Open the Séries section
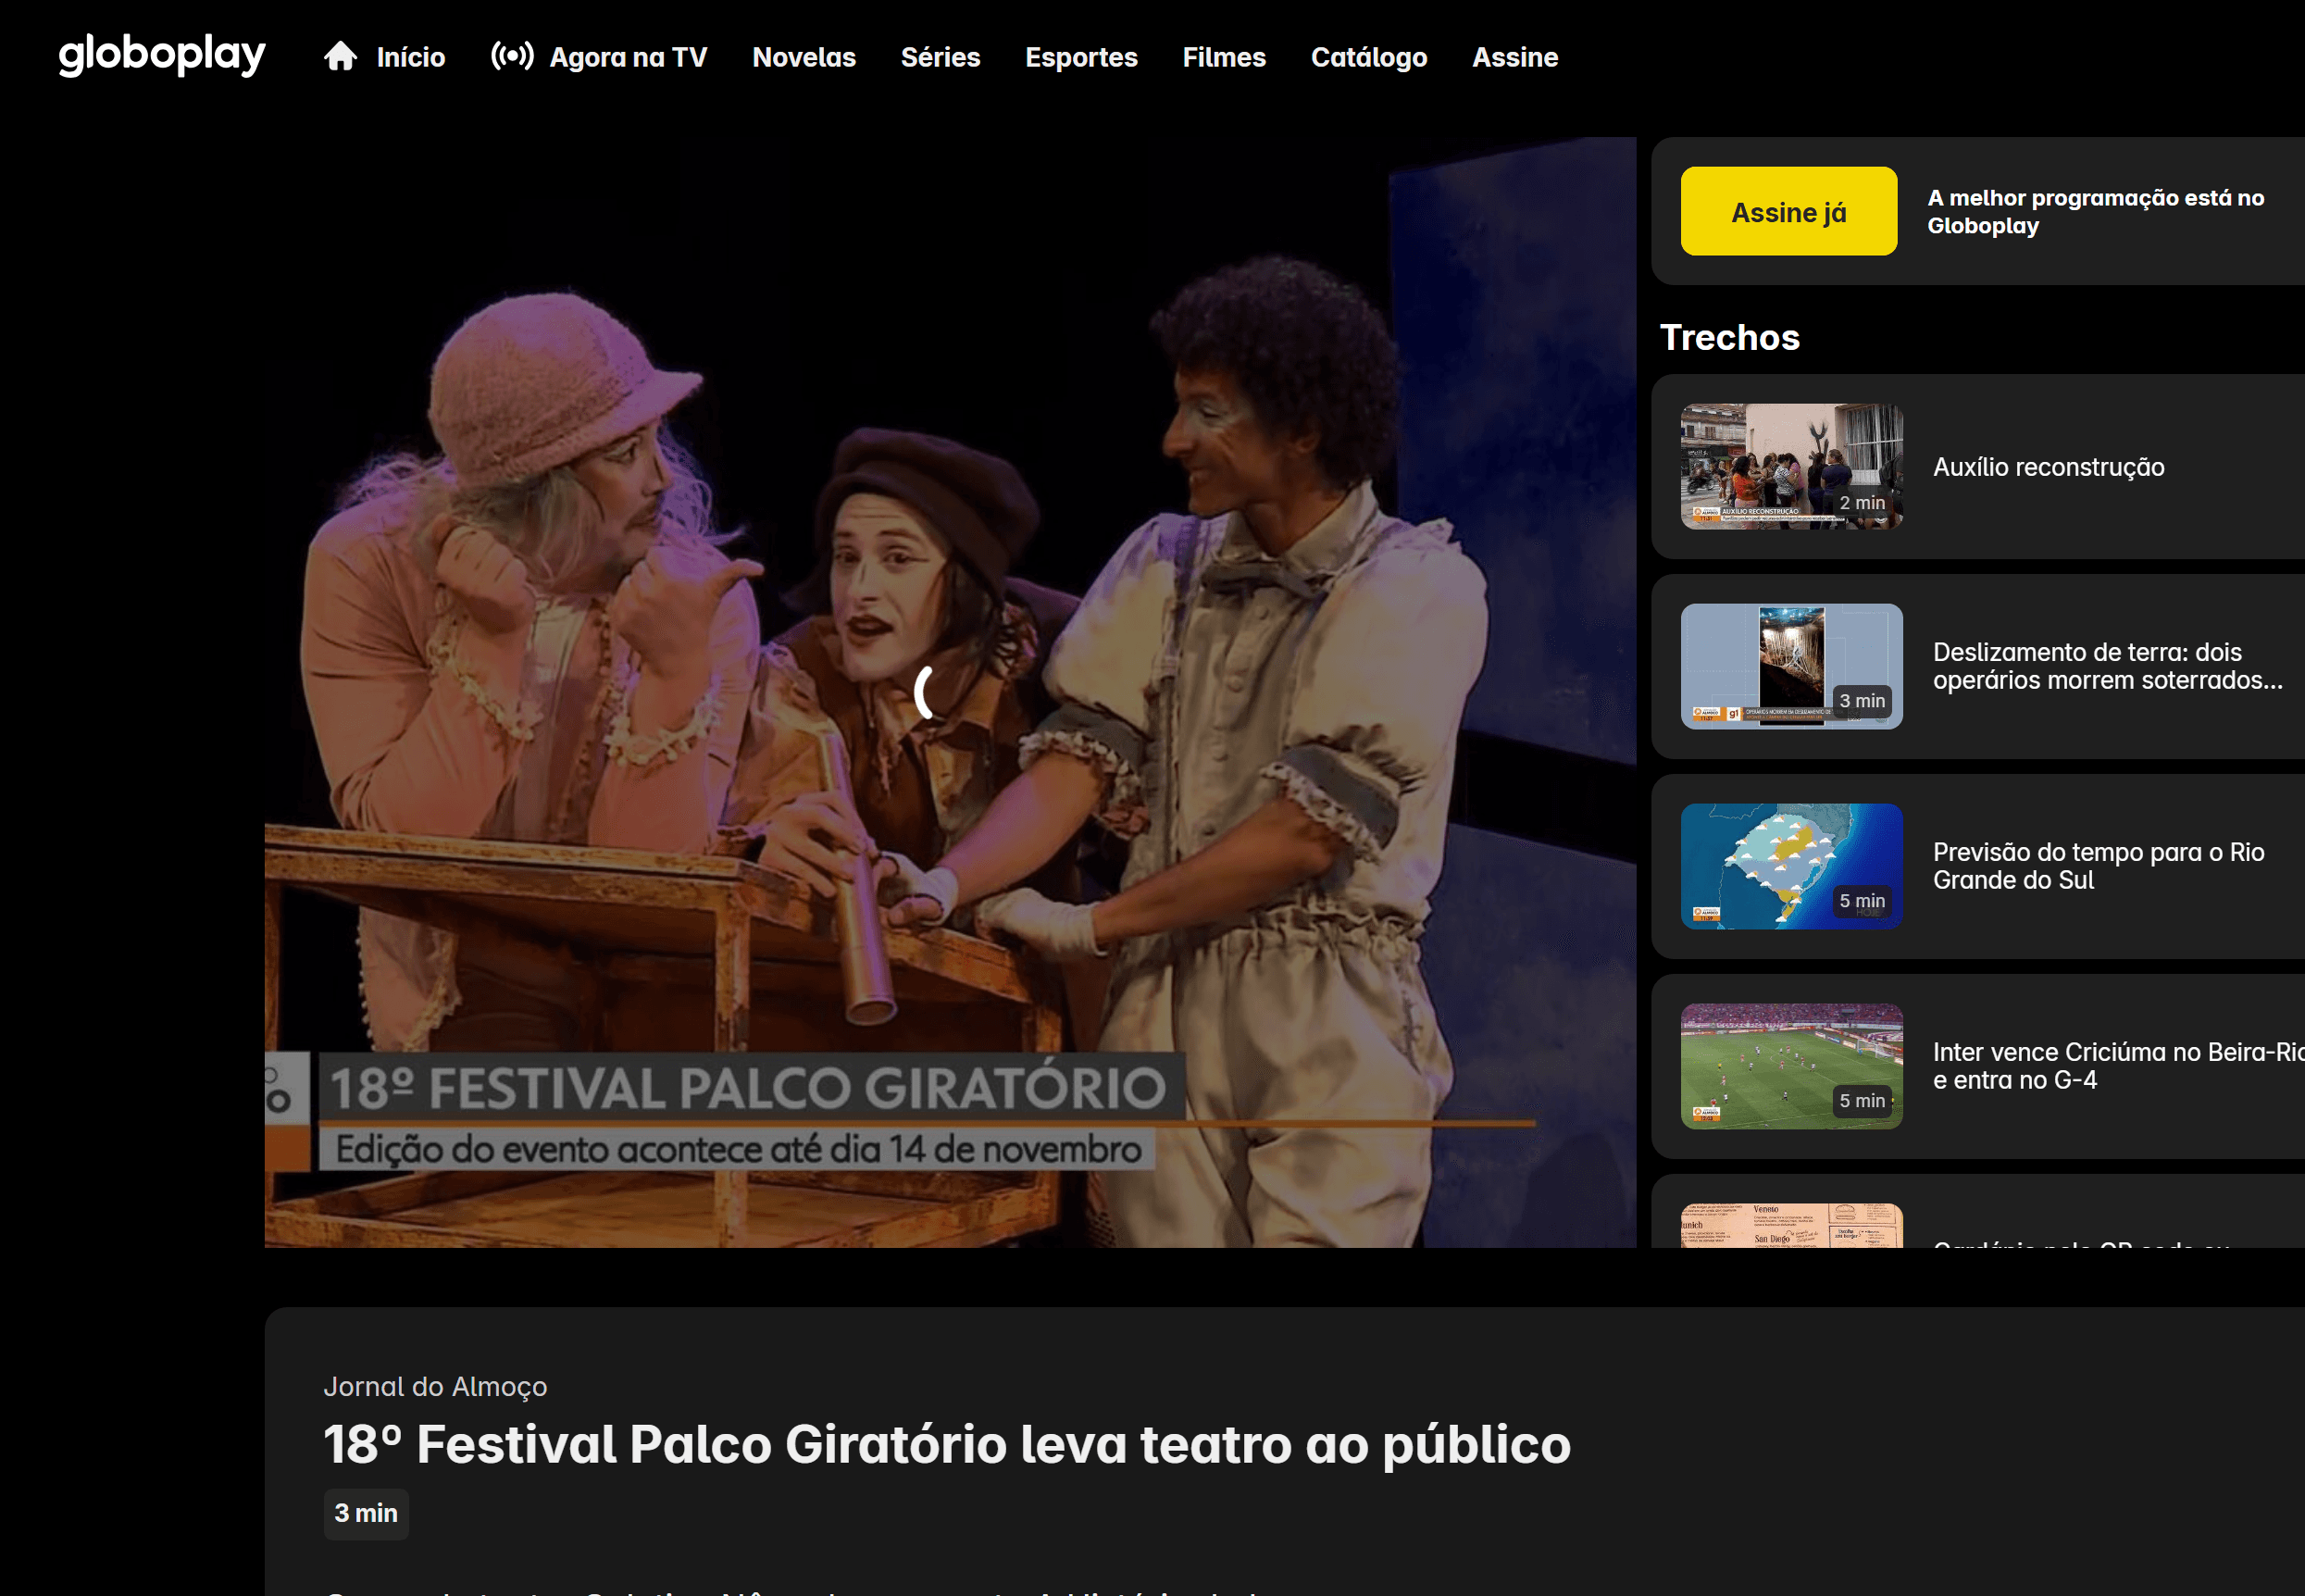This screenshot has width=2305, height=1596. (940, 57)
